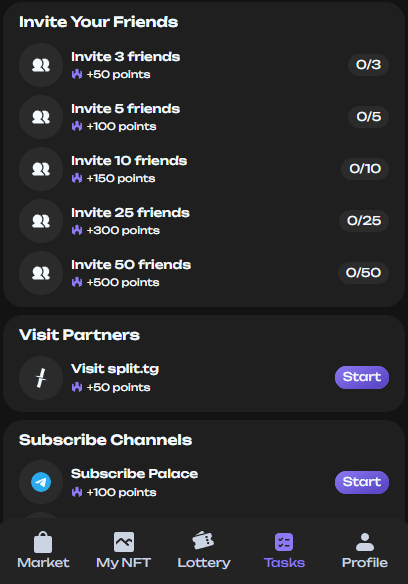
Task: Click the 0/10 progress badge
Action: (365, 169)
